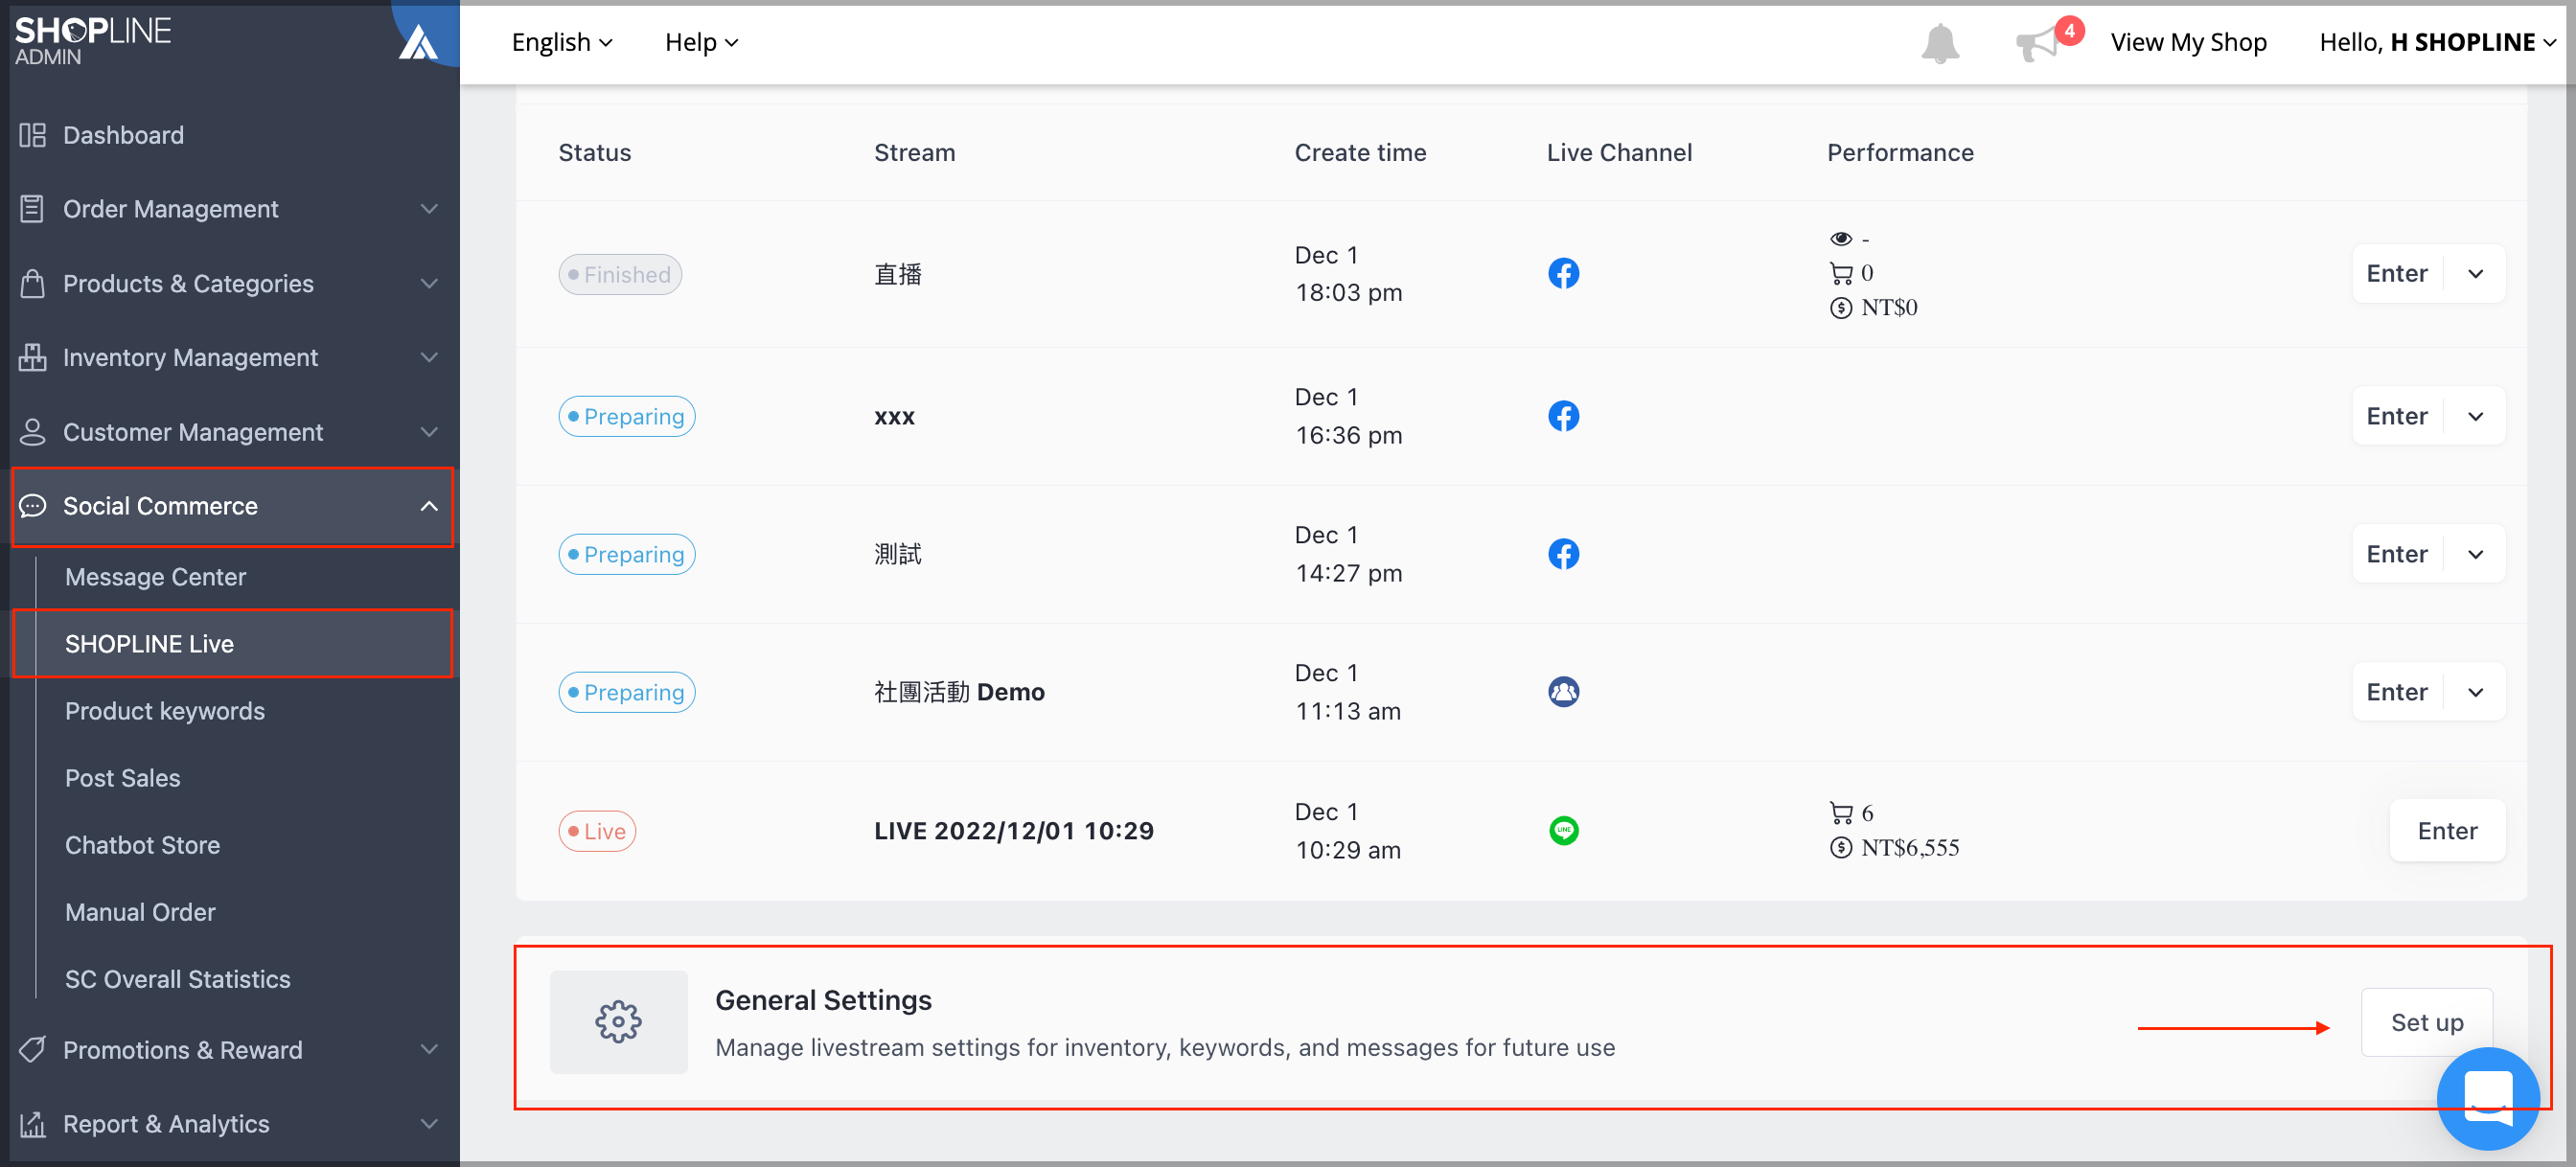Open Enter dropdown arrow for xxx row
Viewport: 2576px width, 1167px height.
(2476, 416)
